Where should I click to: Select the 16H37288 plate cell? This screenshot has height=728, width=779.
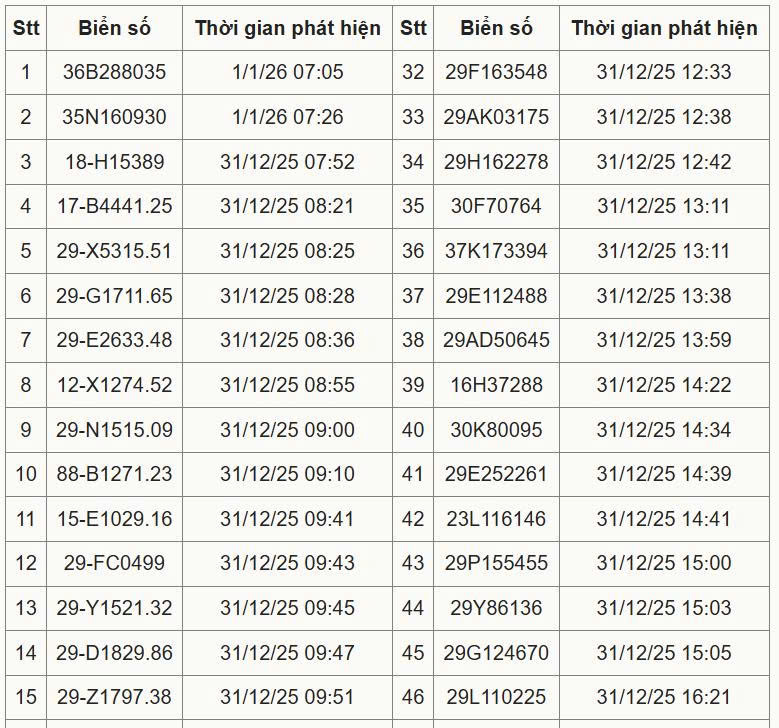[496, 385]
